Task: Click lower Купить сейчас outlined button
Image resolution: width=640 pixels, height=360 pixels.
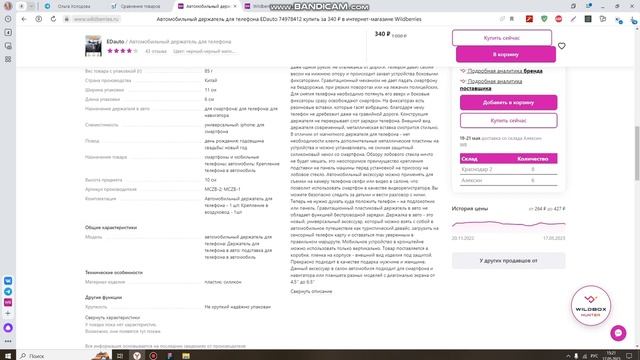Action: click(508, 120)
